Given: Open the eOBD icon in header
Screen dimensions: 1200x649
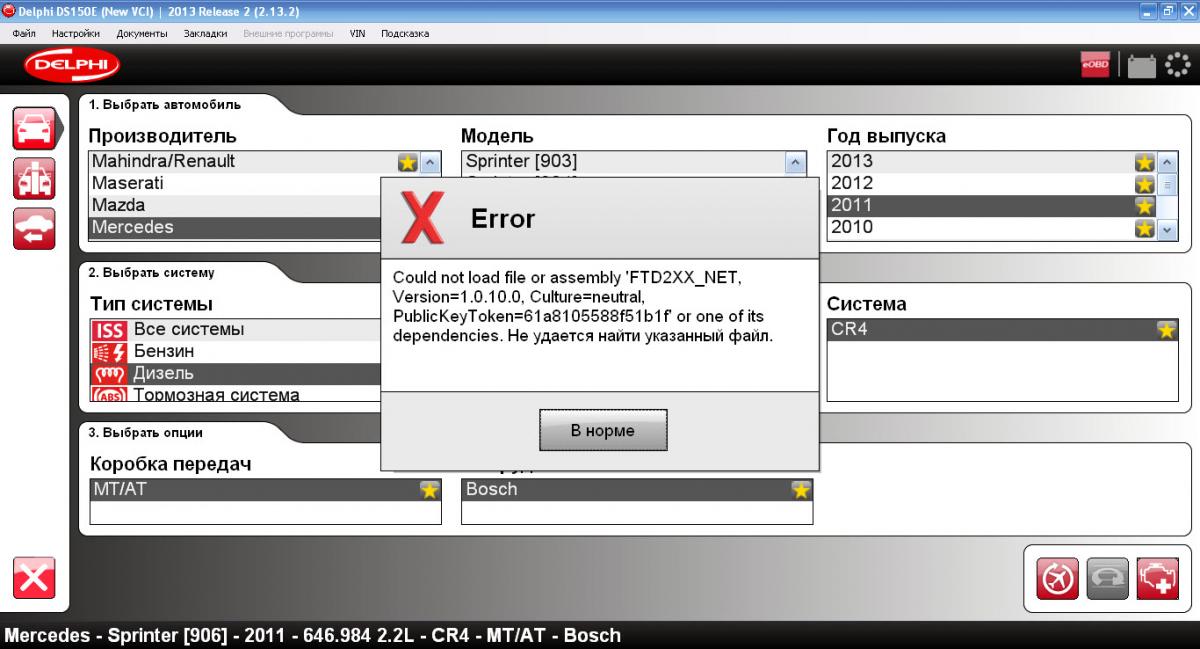Looking at the screenshot, I should 1095,65.
